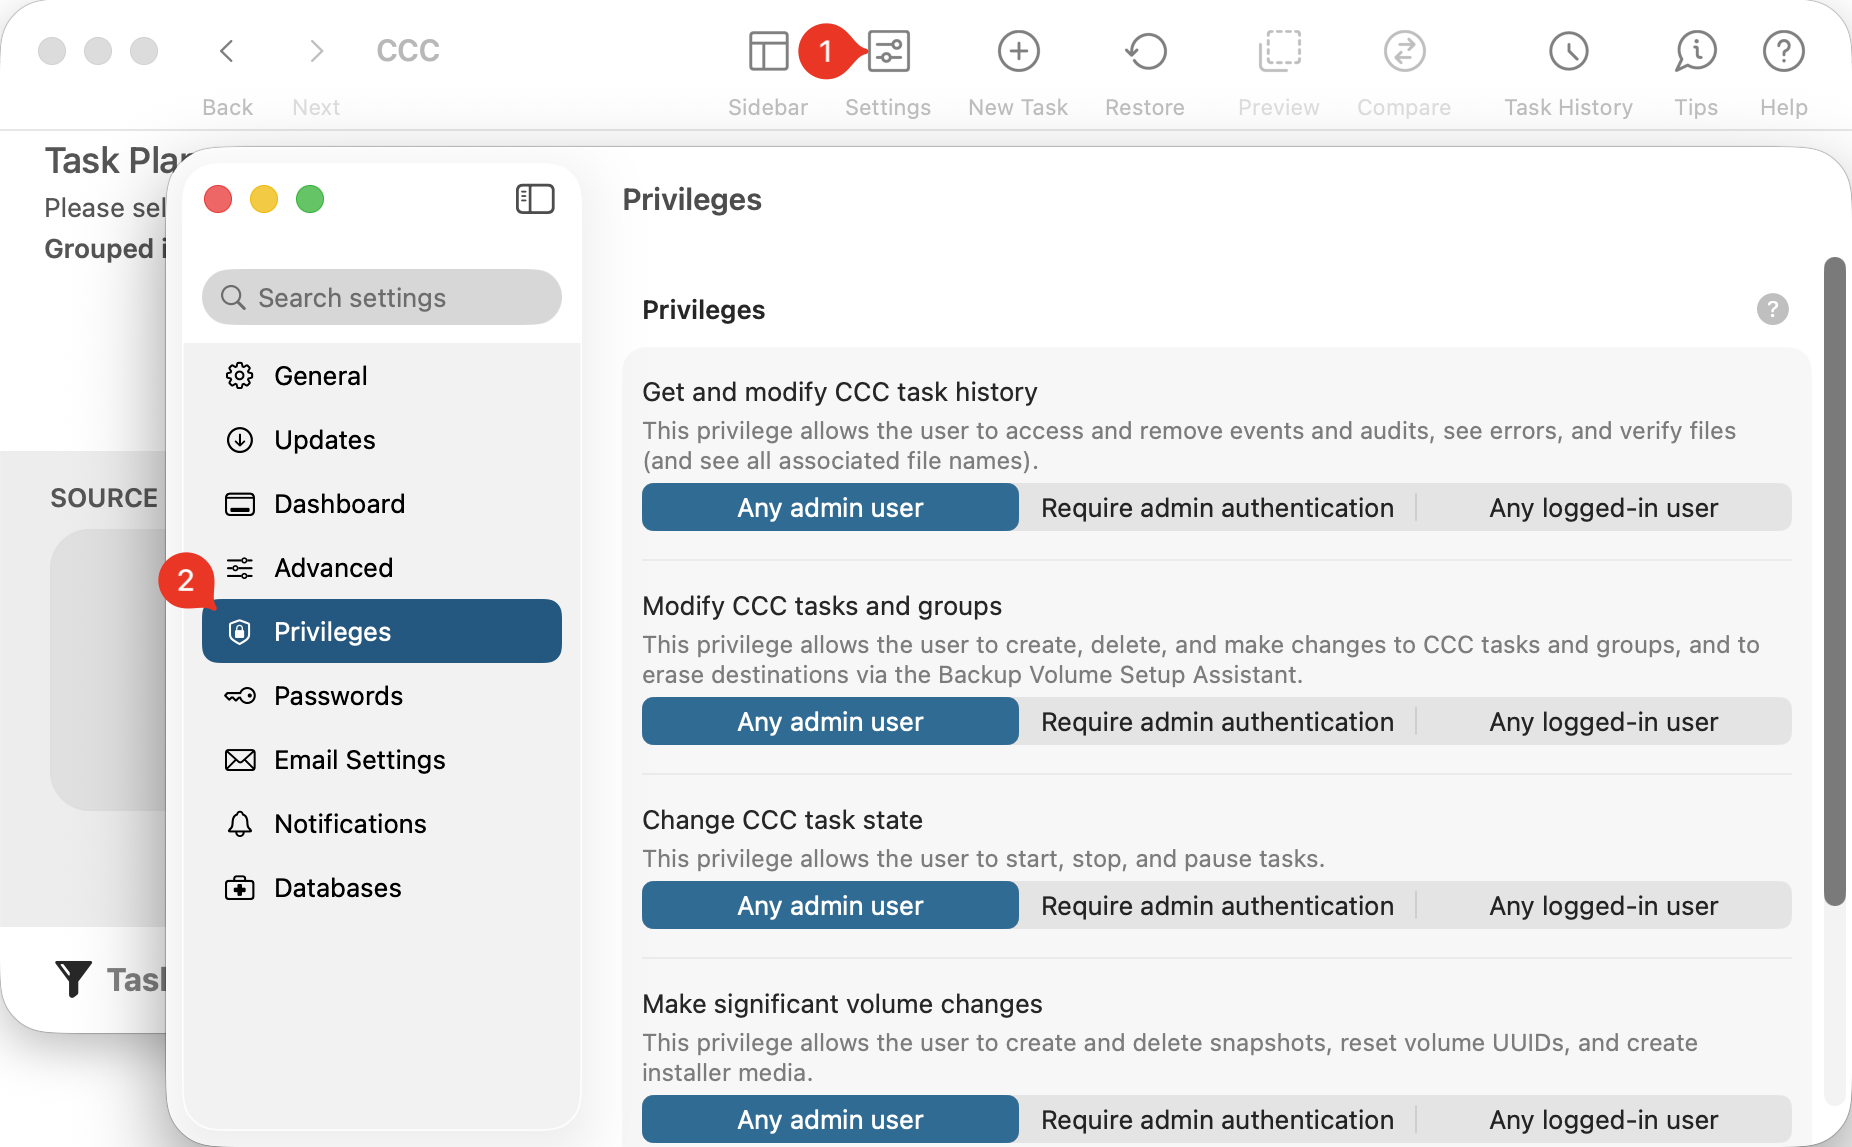The image size is (1852, 1147).
Task: Select Any admin user for task history
Action: click(830, 507)
